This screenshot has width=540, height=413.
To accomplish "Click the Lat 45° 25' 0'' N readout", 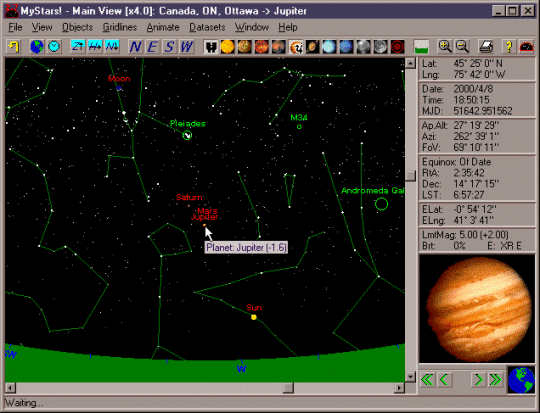I will (463, 63).
